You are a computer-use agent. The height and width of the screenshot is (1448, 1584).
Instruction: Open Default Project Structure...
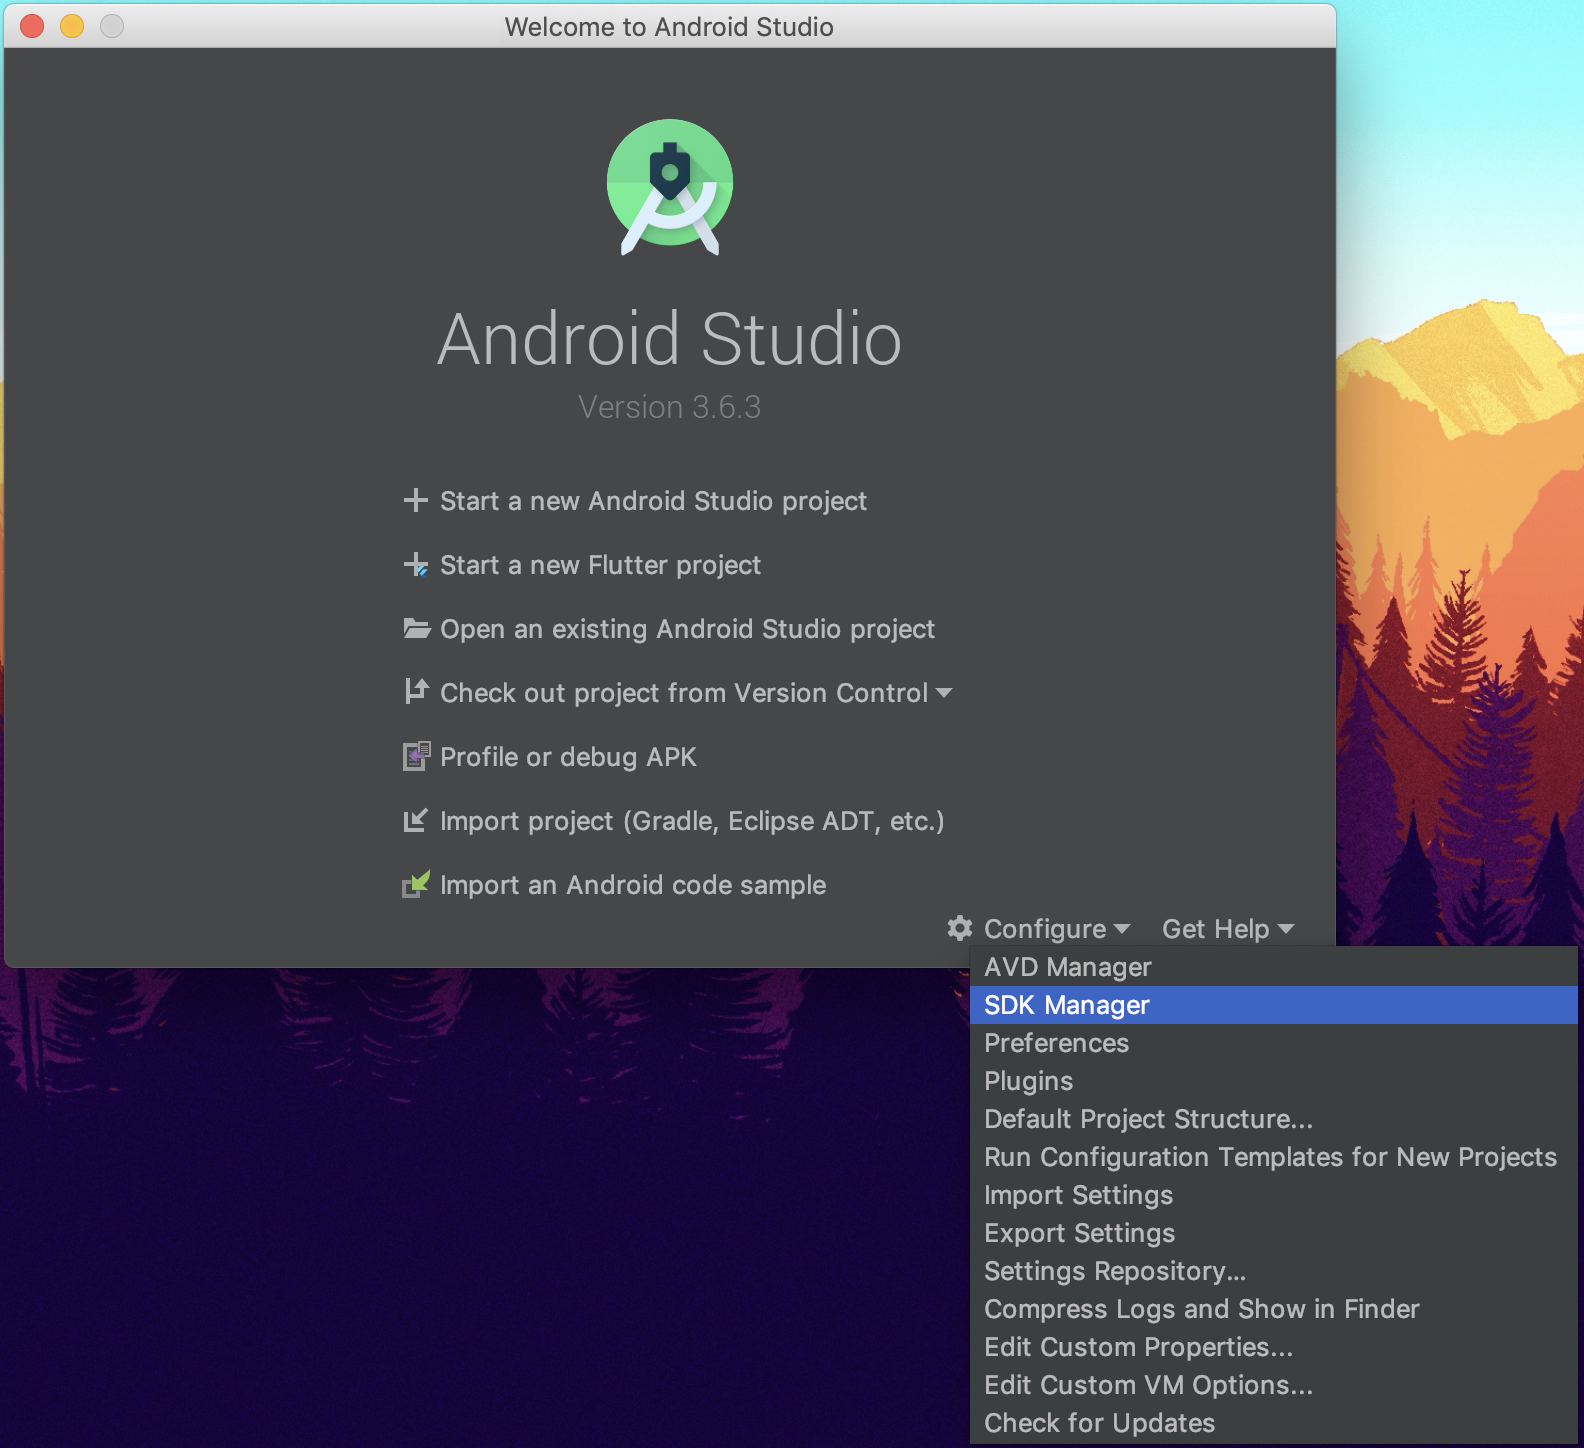[x=1274, y=1119]
